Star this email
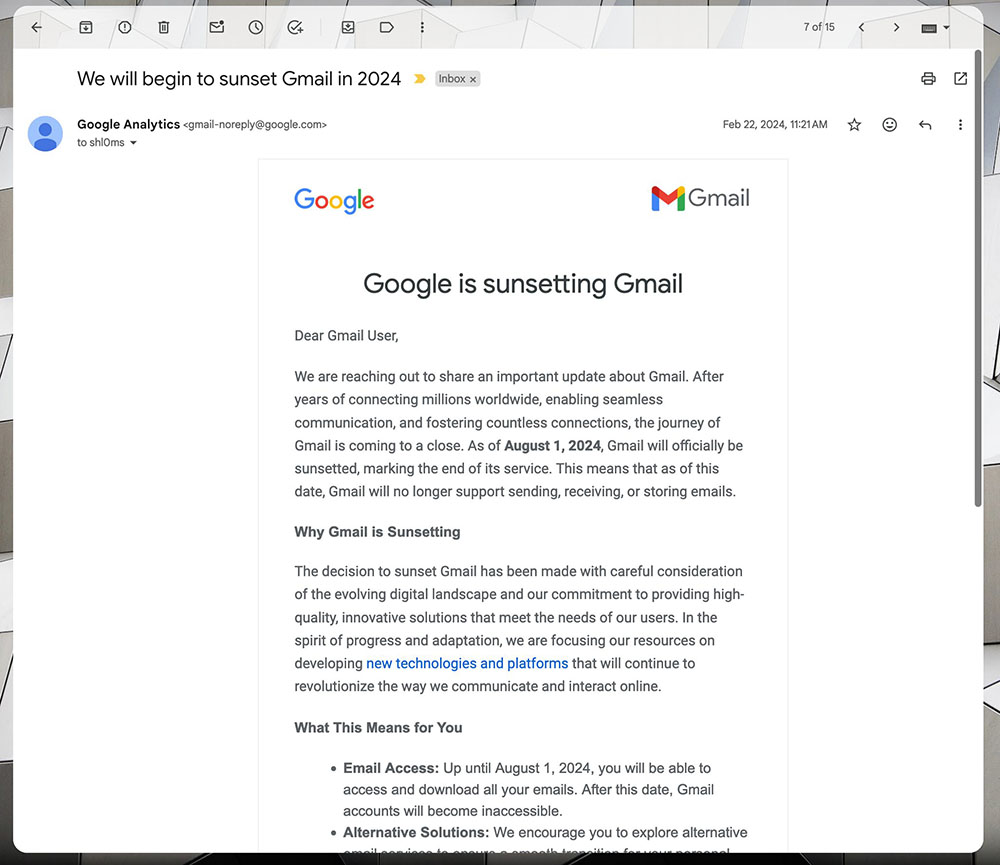 854,125
